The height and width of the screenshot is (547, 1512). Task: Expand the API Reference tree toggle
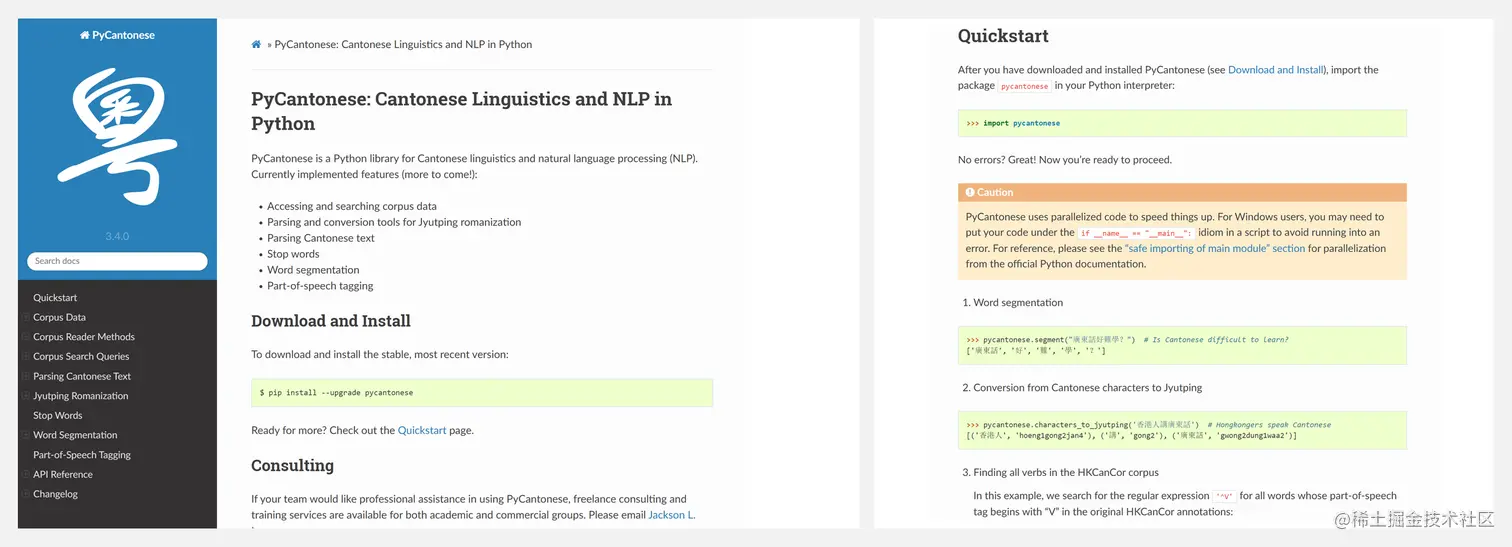pyautogui.click(x=27, y=474)
